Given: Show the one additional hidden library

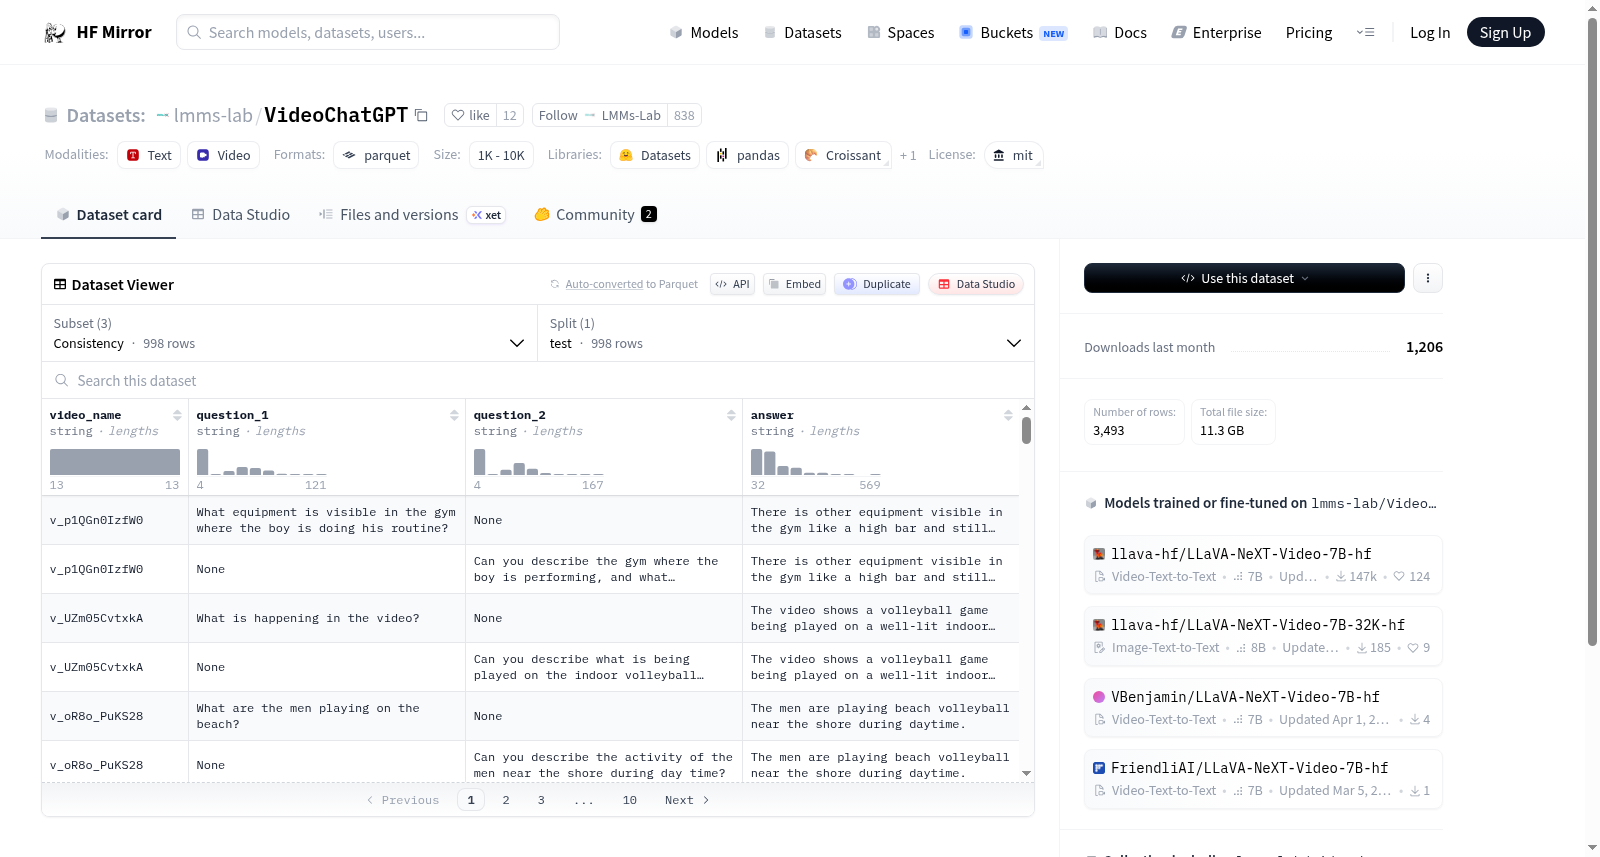Looking at the screenshot, I should 908,155.
